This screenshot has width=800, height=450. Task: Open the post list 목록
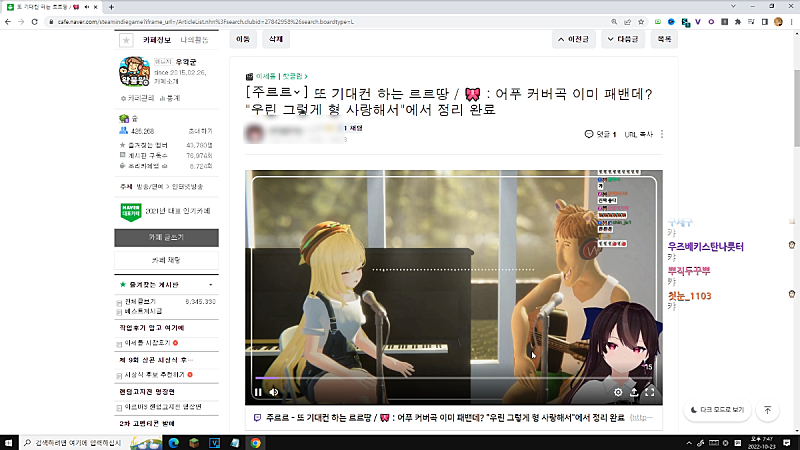pyautogui.click(x=664, y=39)
